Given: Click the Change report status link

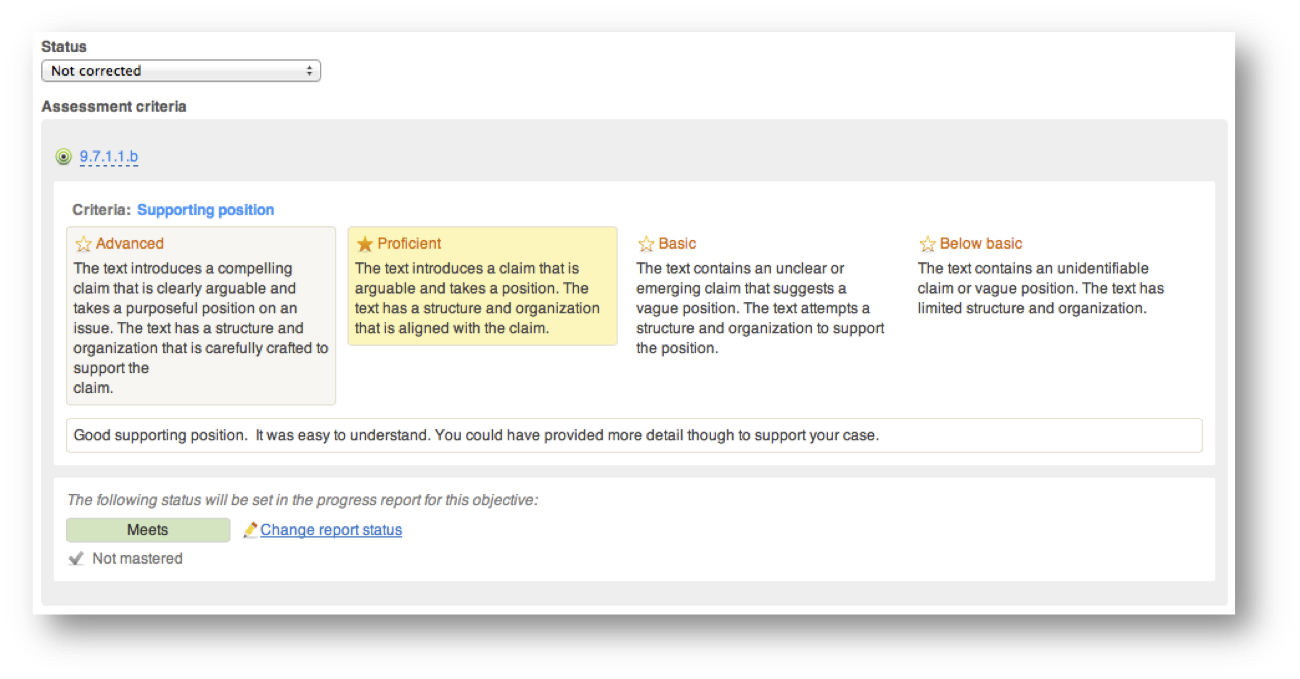Looking at the screenshot, I should point(331,530).
